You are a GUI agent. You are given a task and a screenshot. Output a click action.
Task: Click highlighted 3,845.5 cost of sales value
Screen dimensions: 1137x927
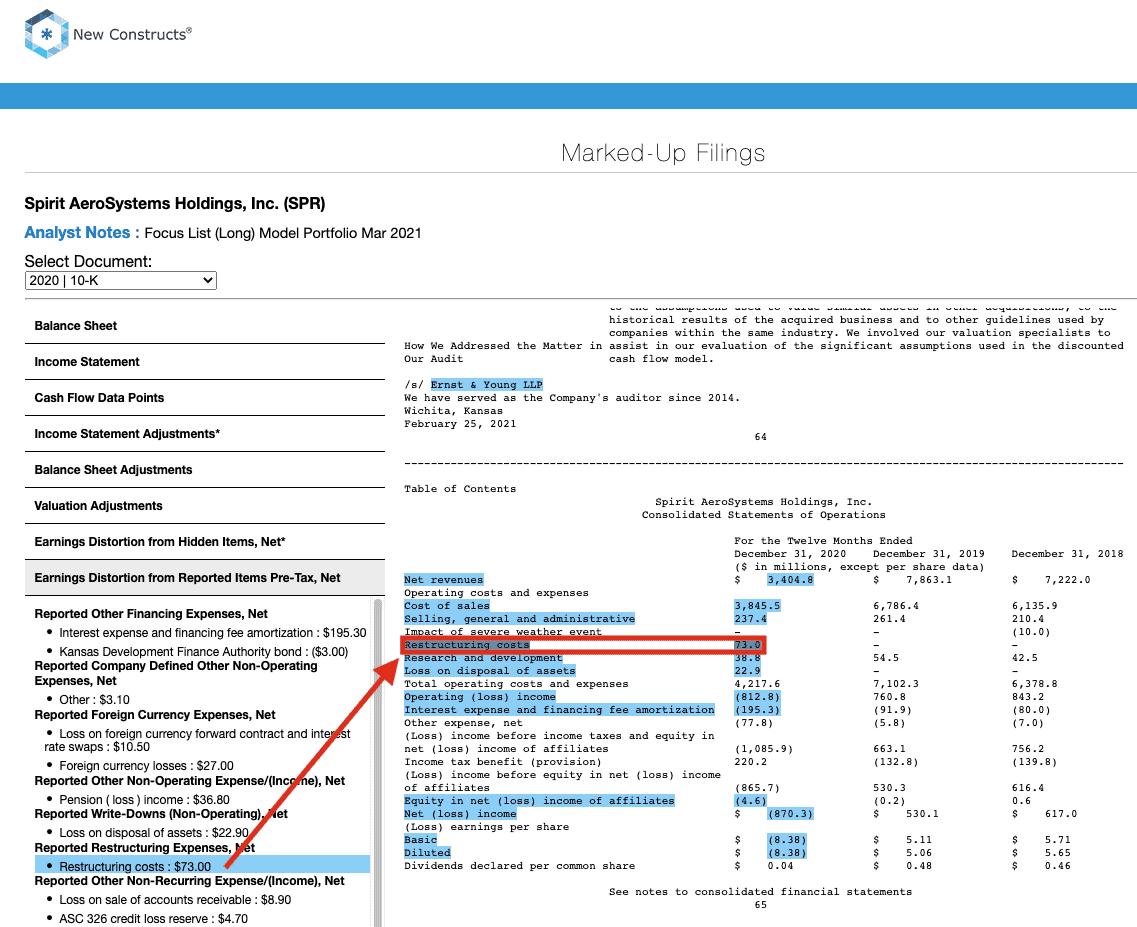tap(757, 606)
